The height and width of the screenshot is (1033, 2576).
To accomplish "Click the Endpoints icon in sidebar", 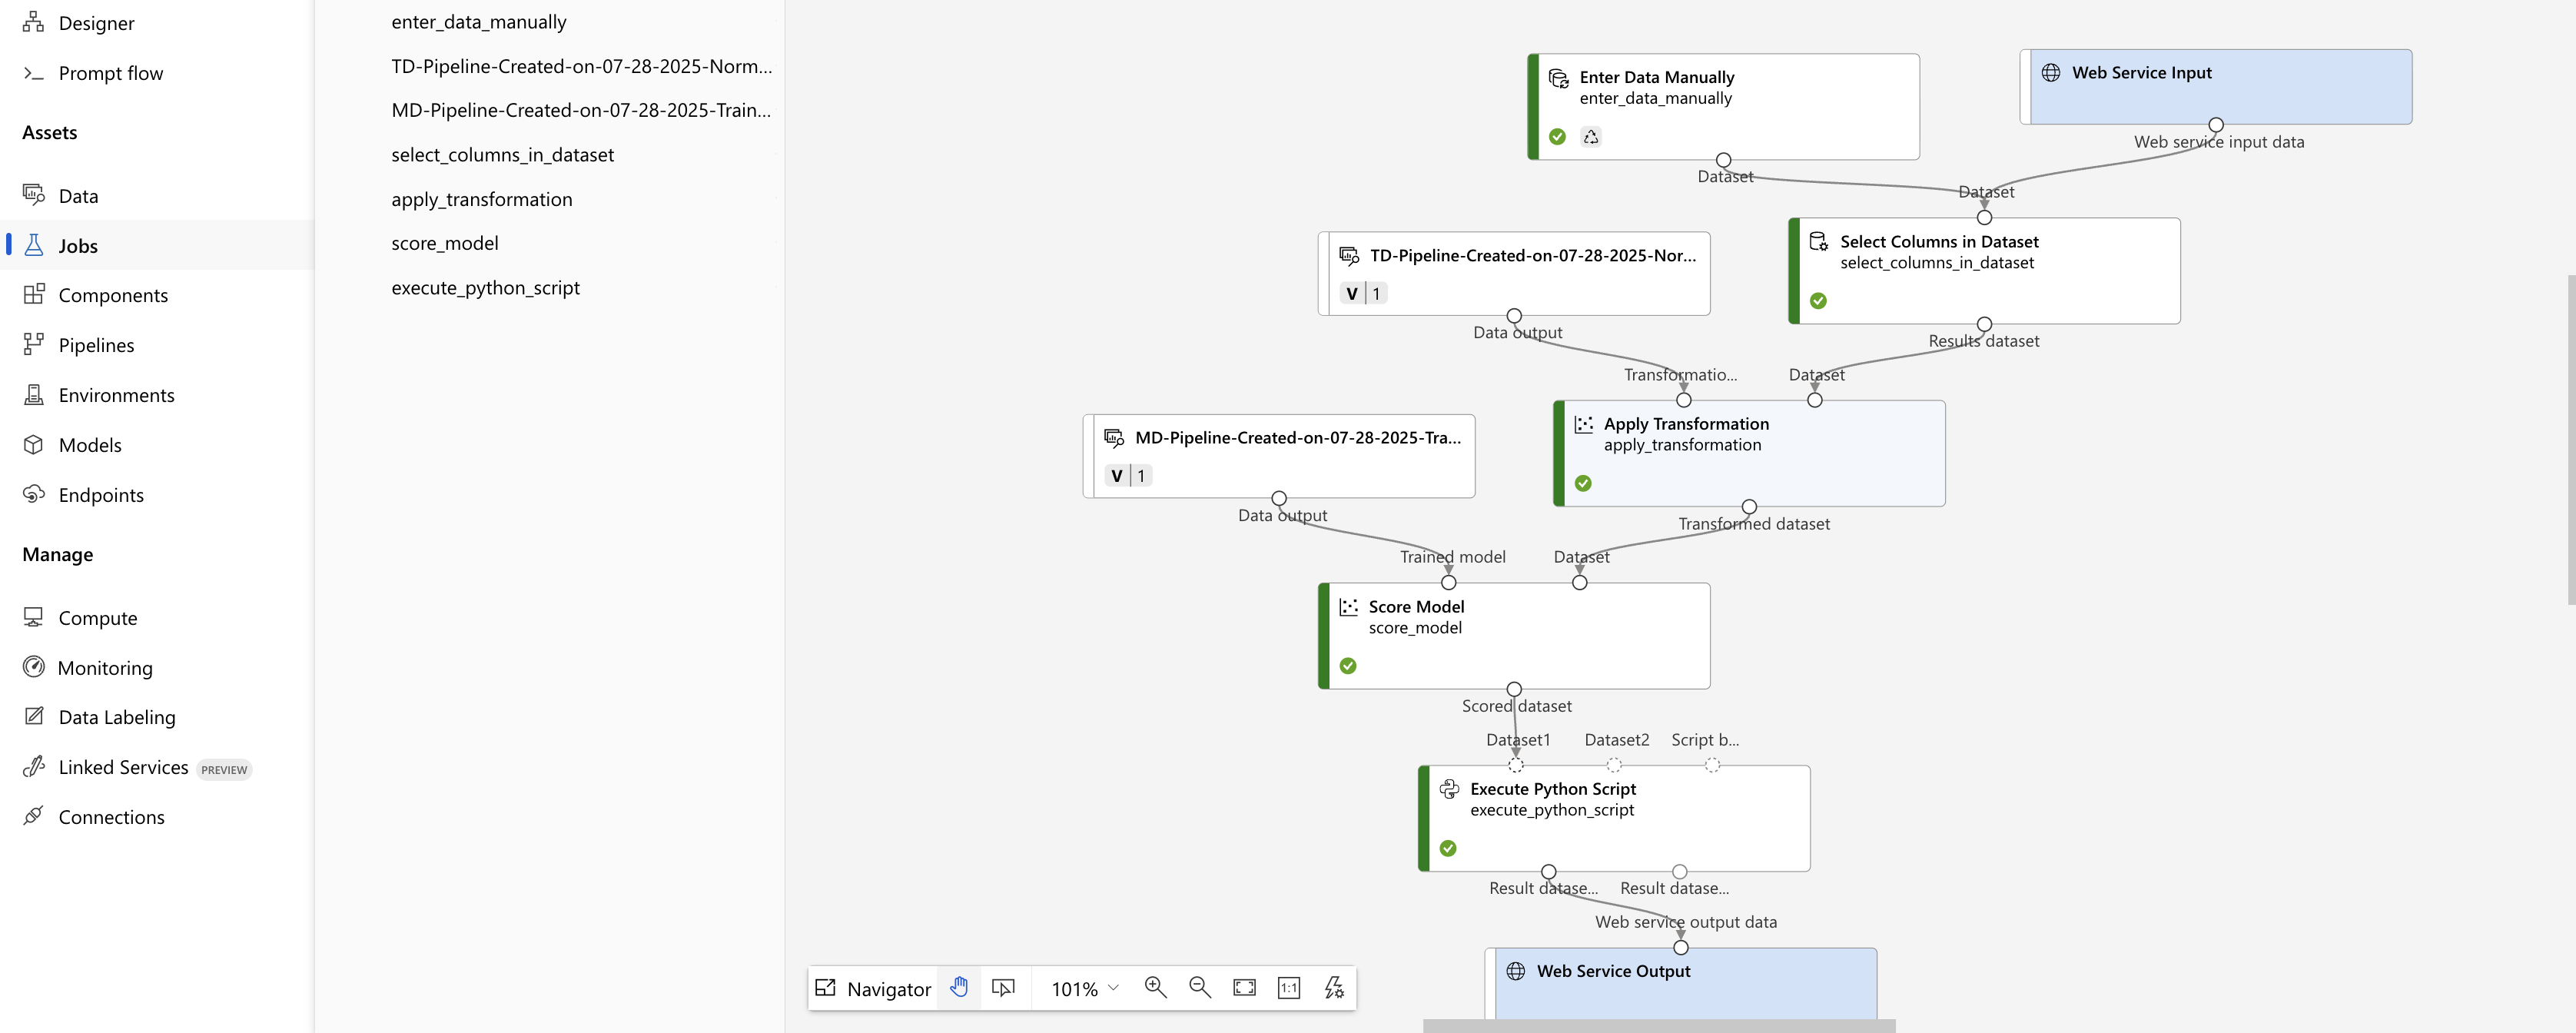I will (33, 494).
